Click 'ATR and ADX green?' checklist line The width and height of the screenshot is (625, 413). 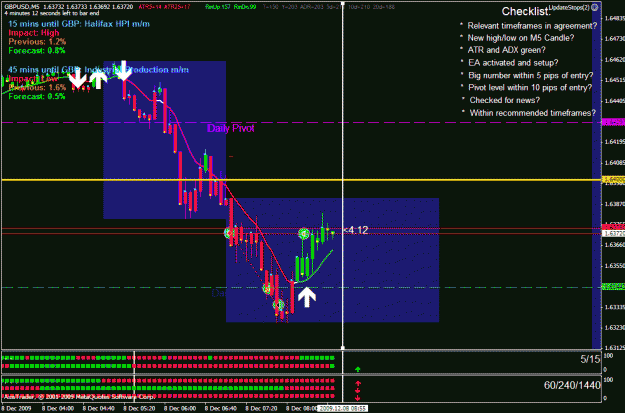[507, 50]
